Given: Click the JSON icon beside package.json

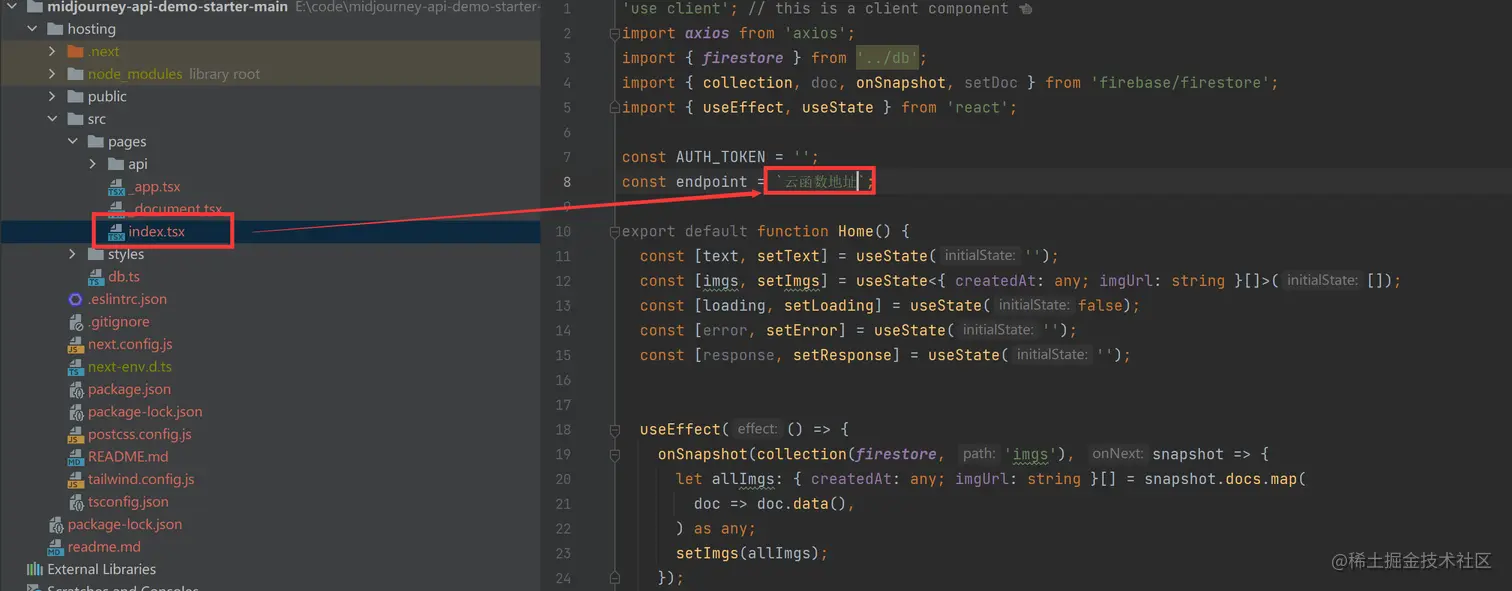Looking at the screenshot, I should [x=76, y=390].
